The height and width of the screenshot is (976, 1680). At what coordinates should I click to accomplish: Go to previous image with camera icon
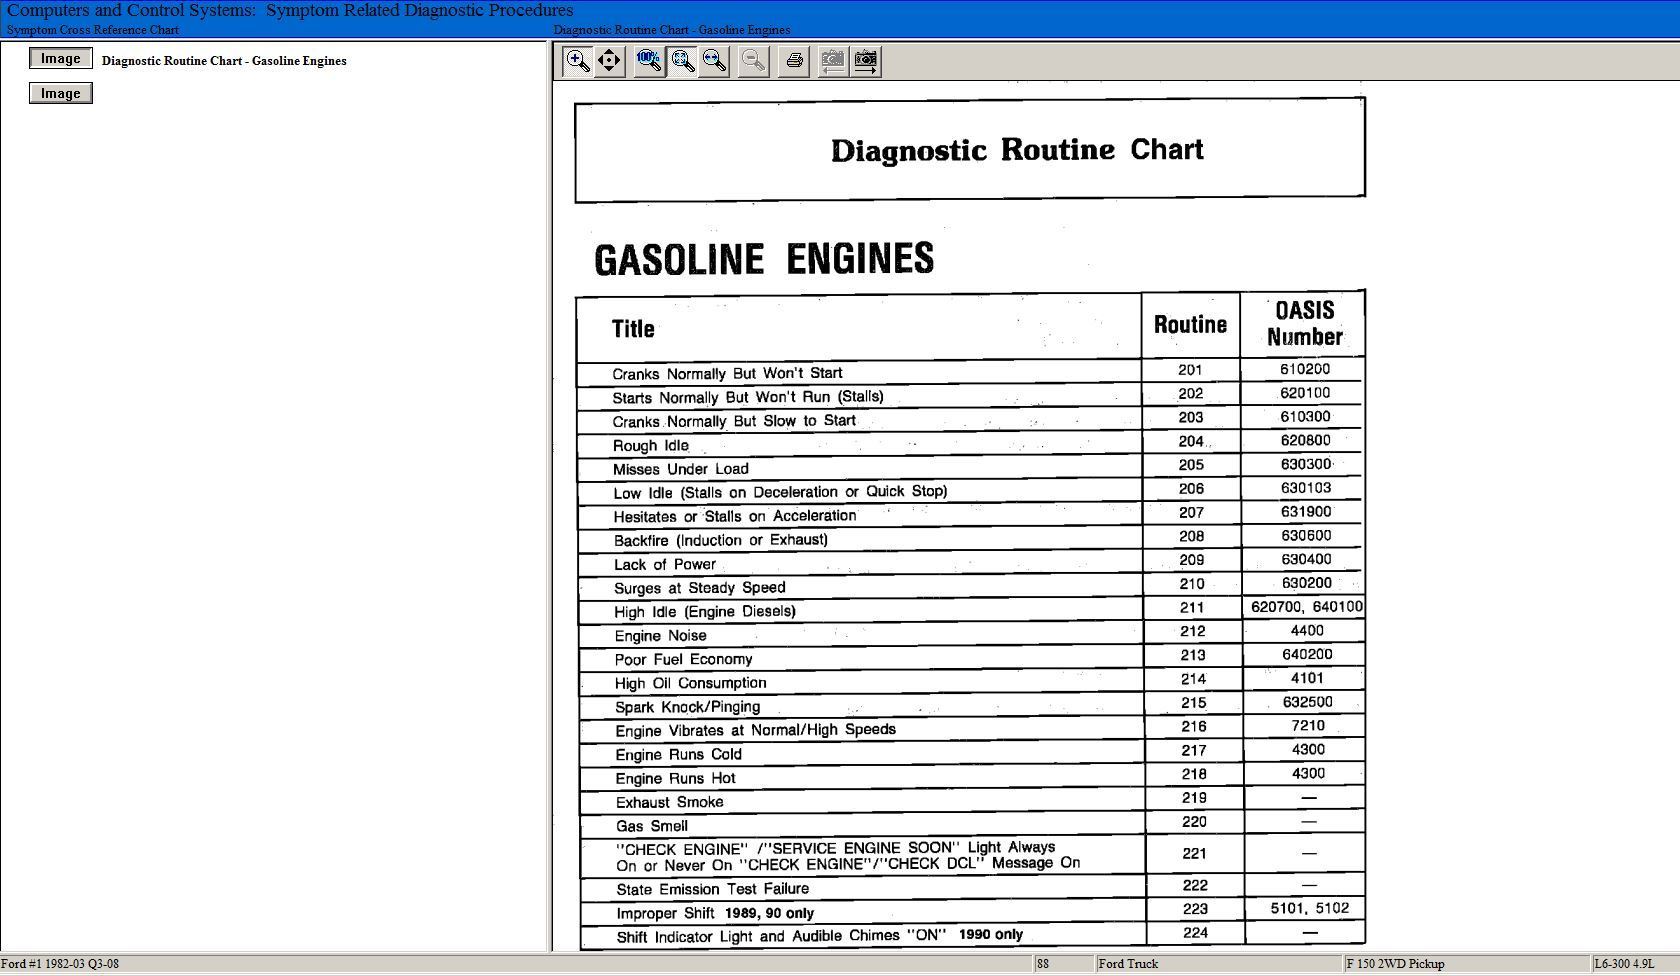[x=832, y=61]
